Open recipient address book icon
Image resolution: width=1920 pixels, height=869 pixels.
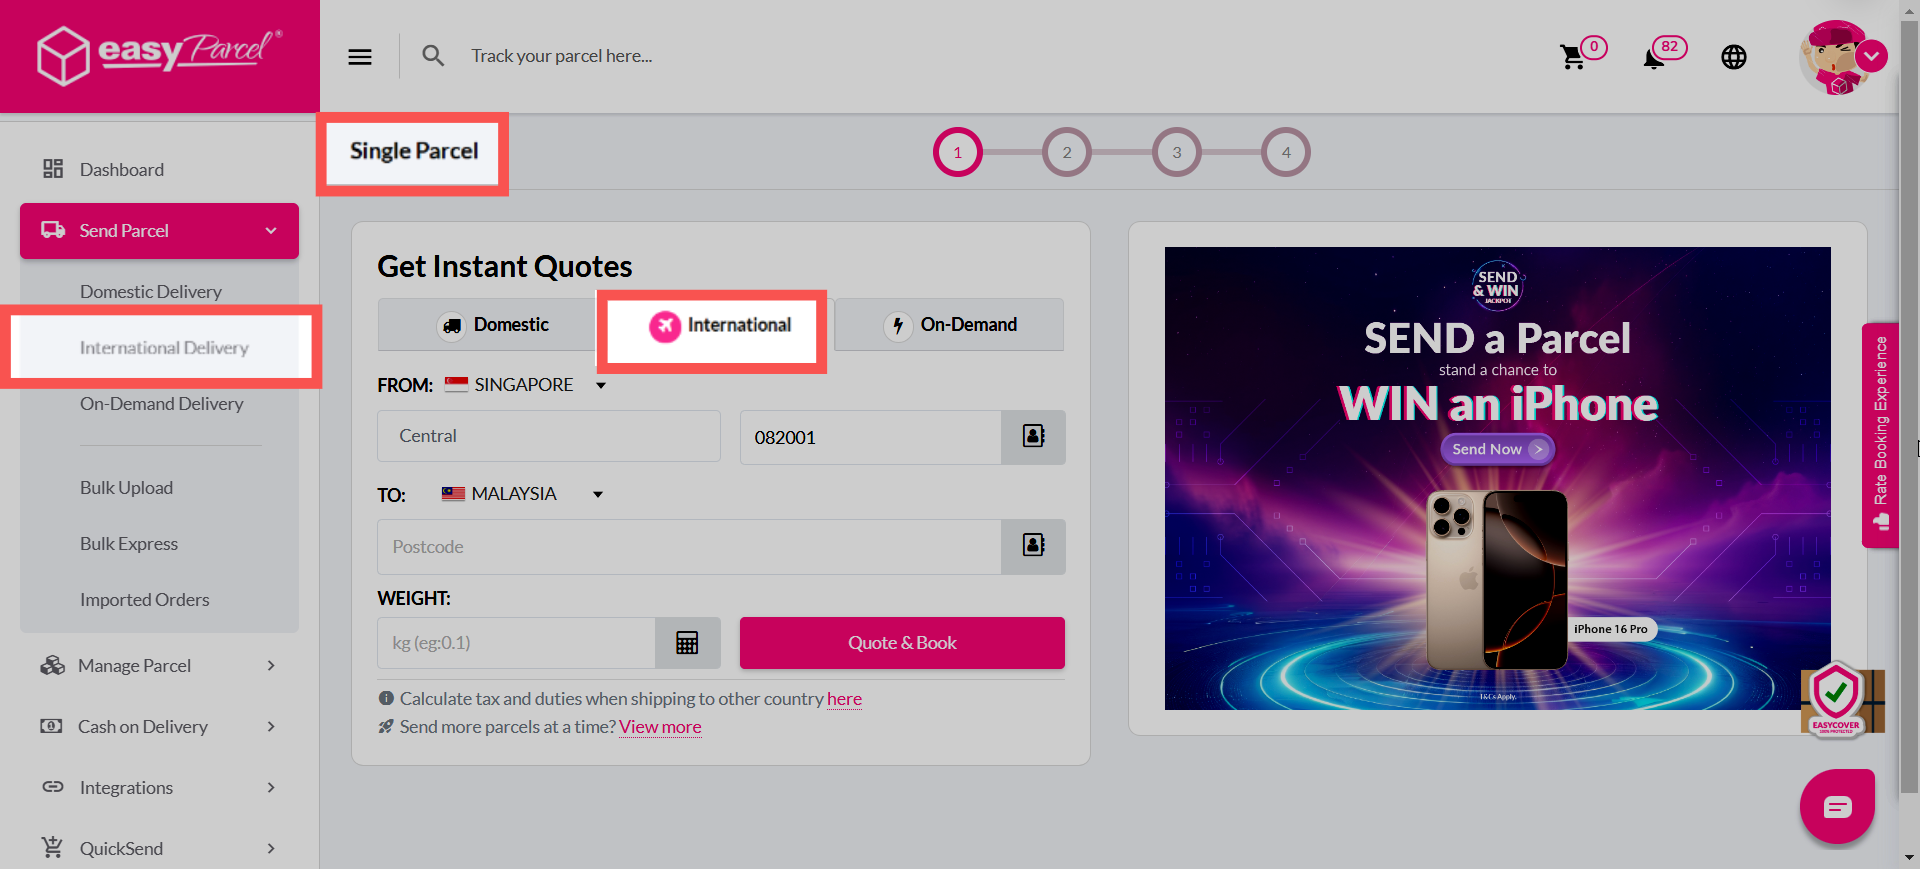pyautogui.click(x=1033, y=546)
